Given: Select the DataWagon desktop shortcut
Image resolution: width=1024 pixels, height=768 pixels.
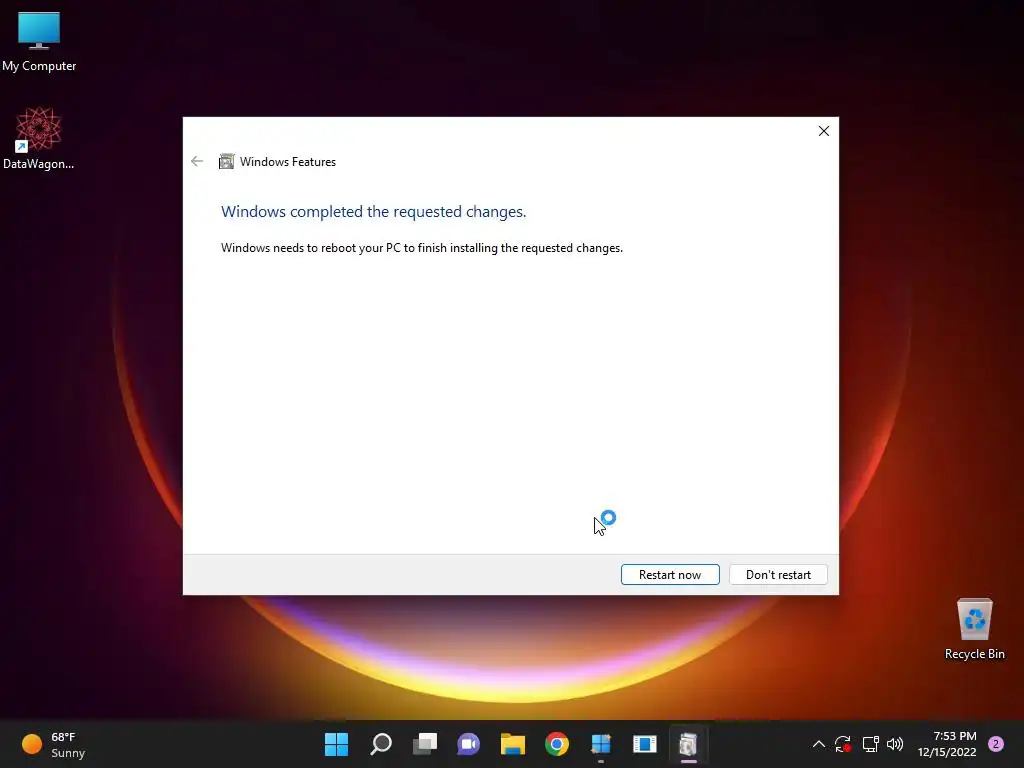Looking at the screenshot, I should click(x=39, y=138).
